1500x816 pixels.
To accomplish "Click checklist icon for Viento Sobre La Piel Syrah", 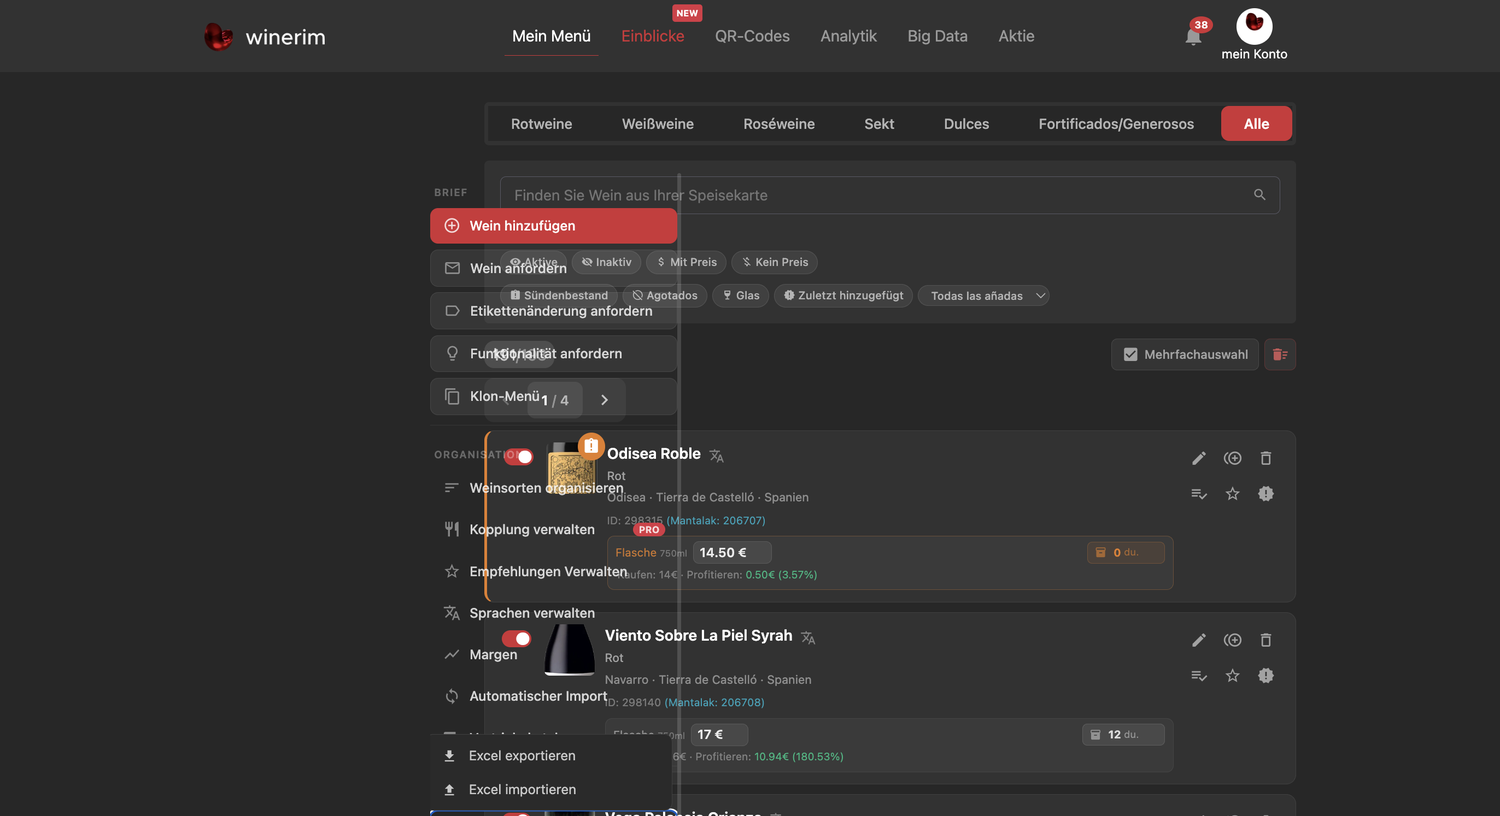I will pyautogui.click(x=1199, y=676).
